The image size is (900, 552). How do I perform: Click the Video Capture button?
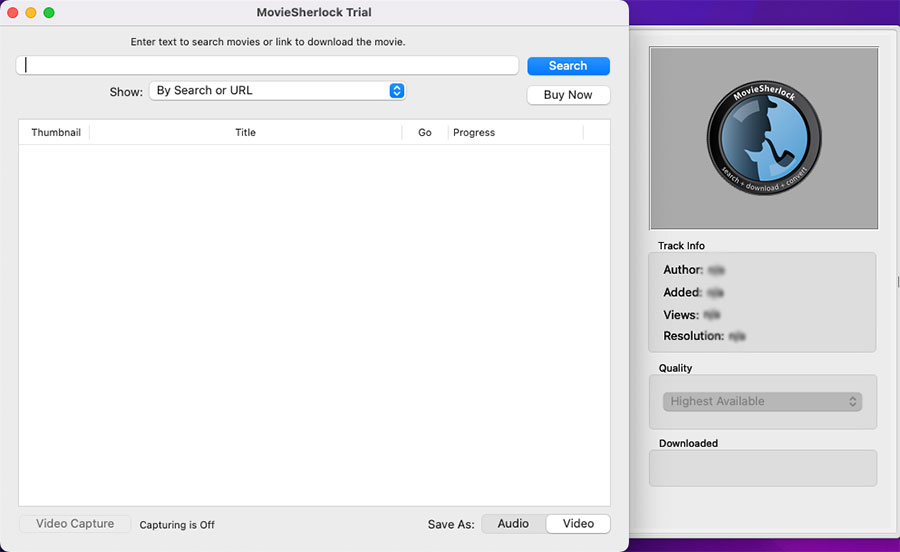click(75, 523)
